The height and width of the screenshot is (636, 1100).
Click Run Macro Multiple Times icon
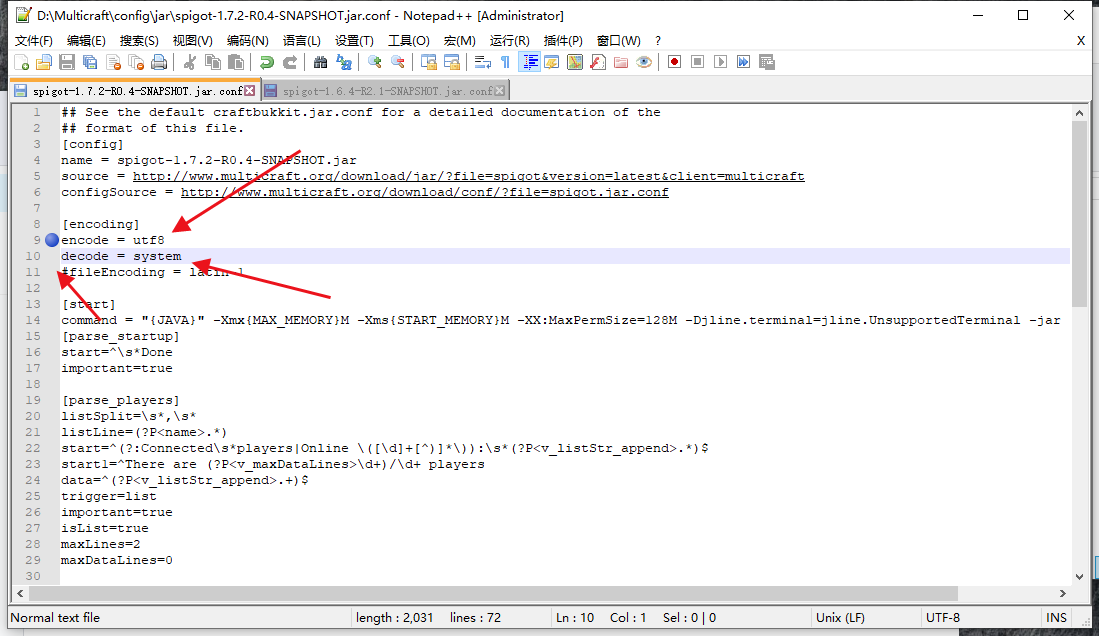744,62
